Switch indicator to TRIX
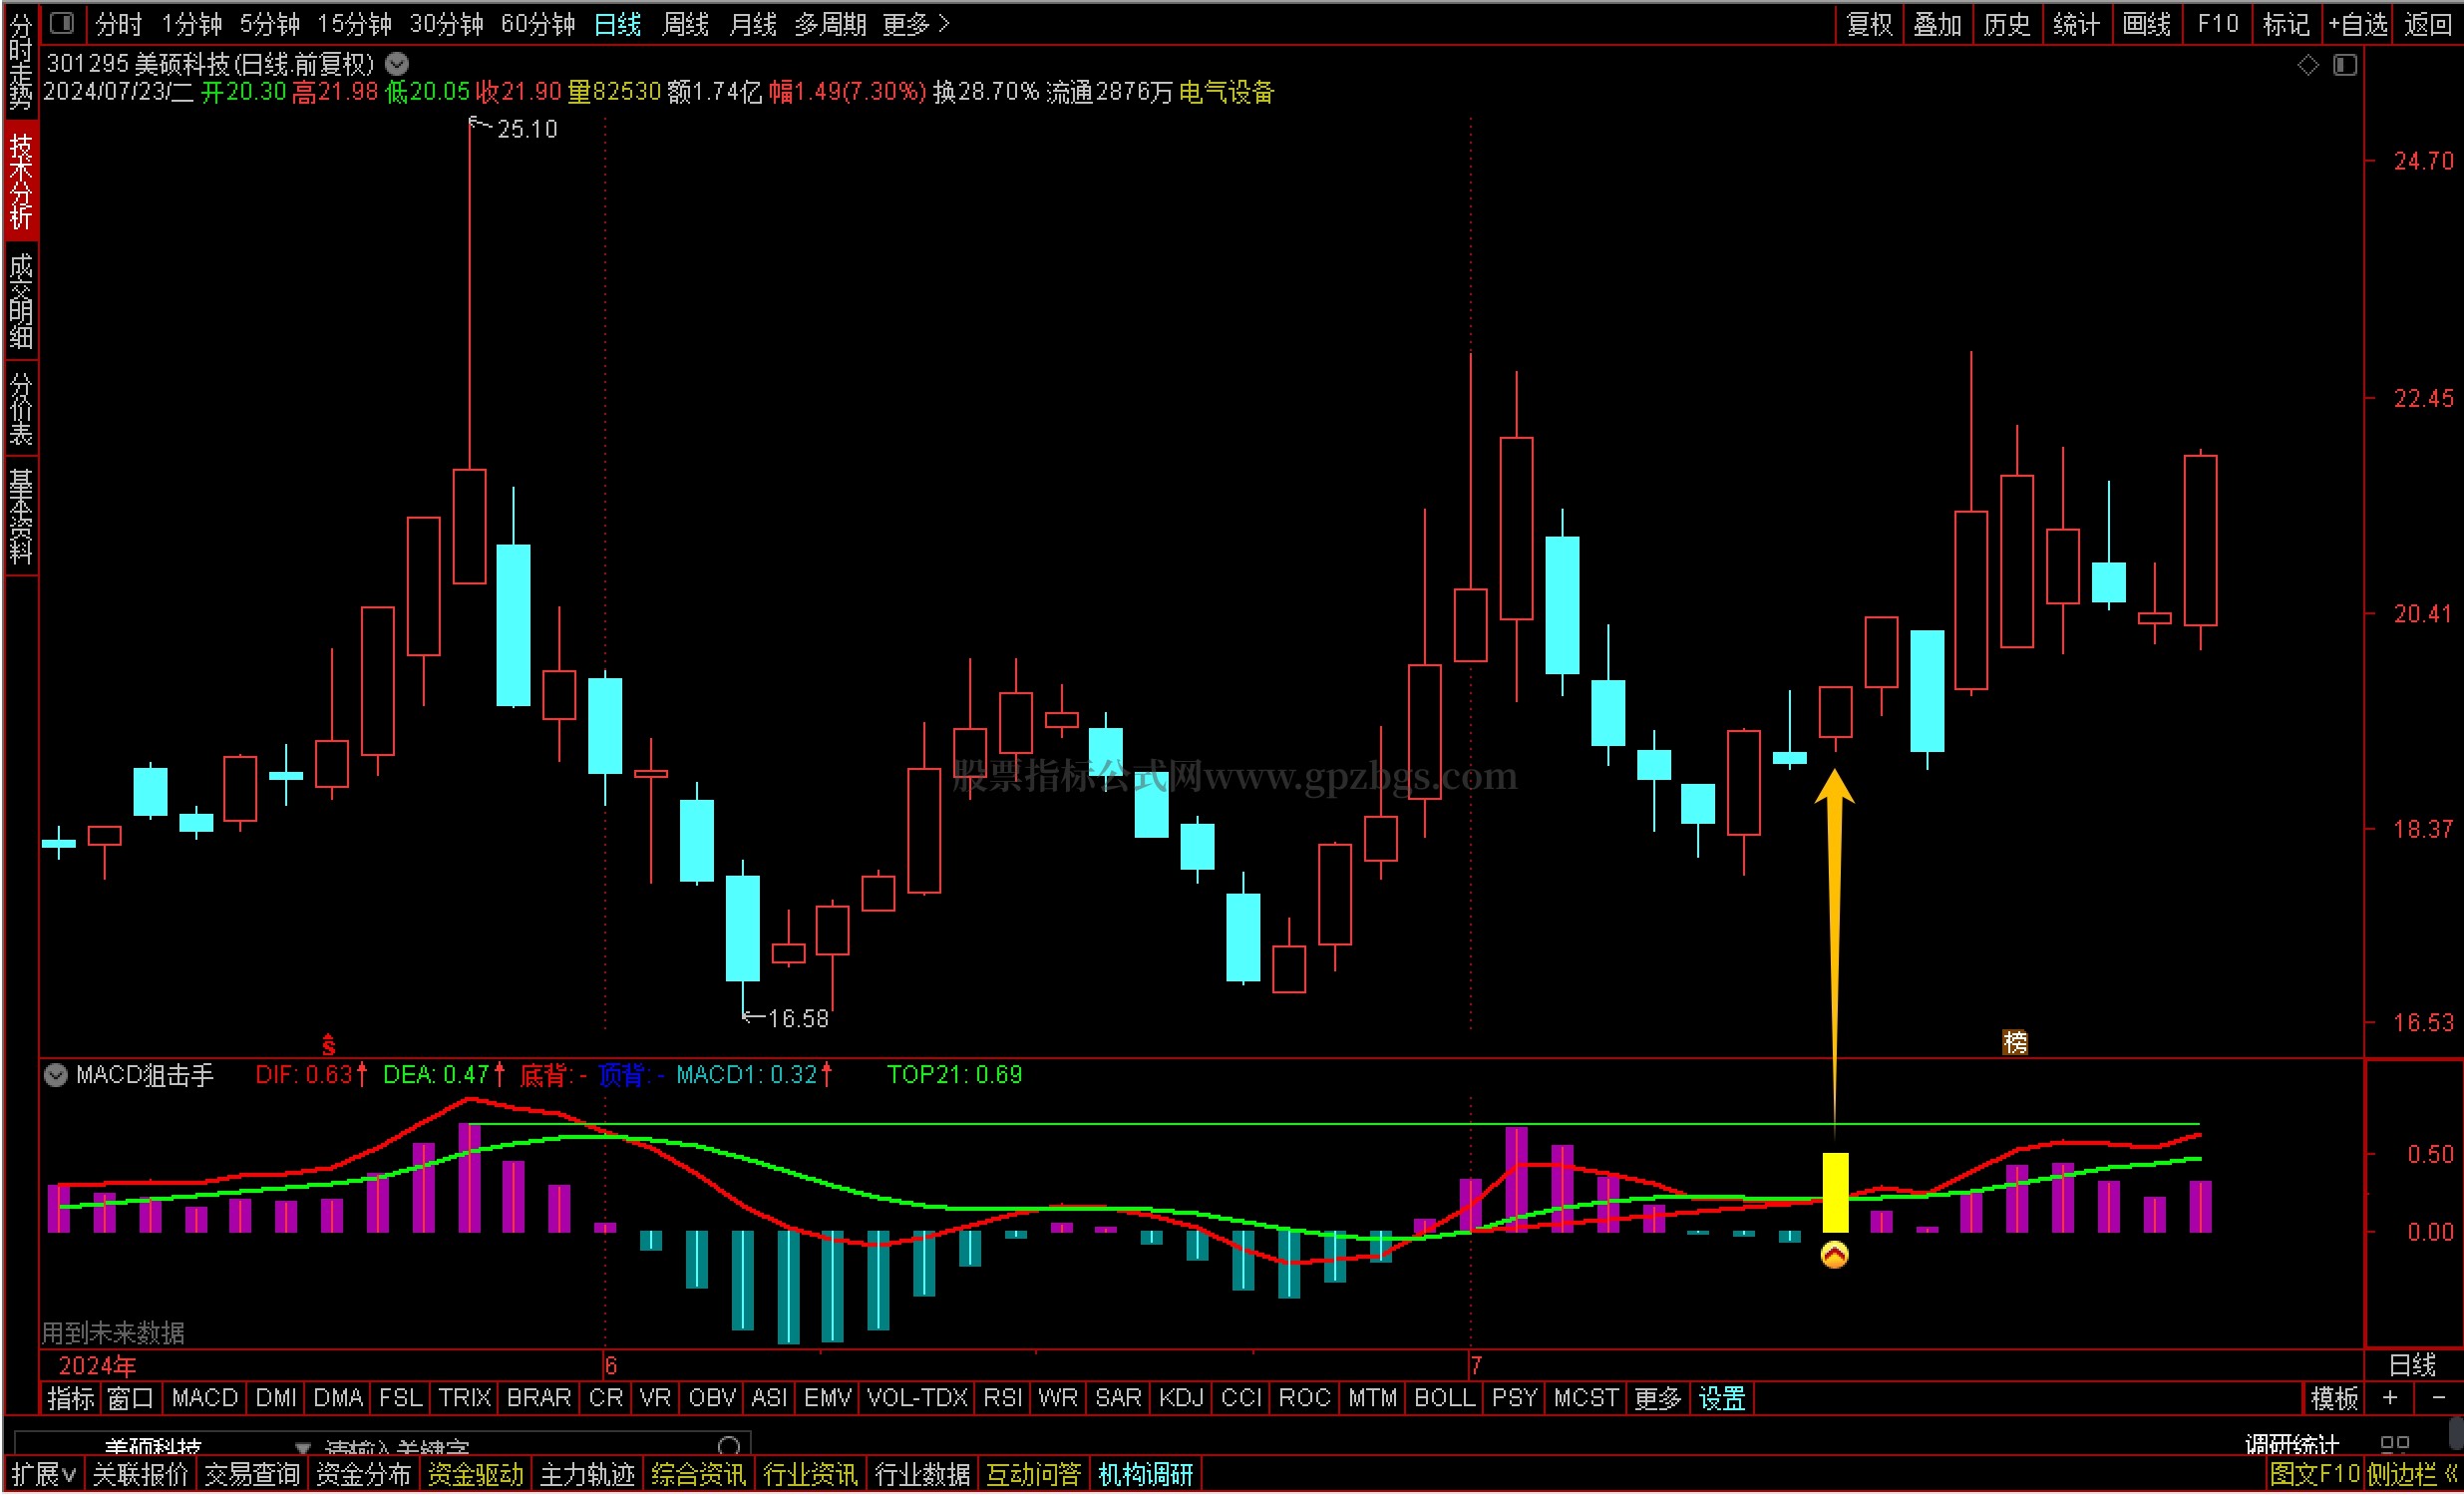 click(465, 1398)
